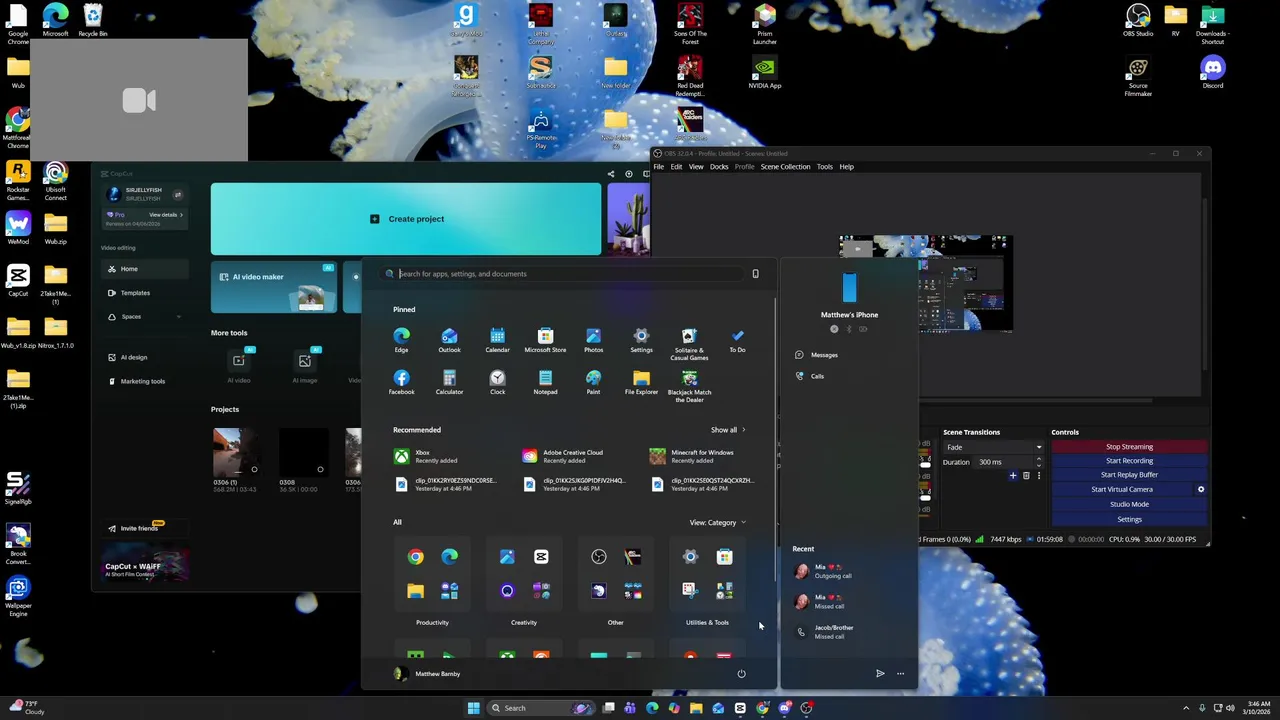Launch Blackjack Match the Dealer
The height and width of the screenshot is (720, 1280).
coord(689,386)
